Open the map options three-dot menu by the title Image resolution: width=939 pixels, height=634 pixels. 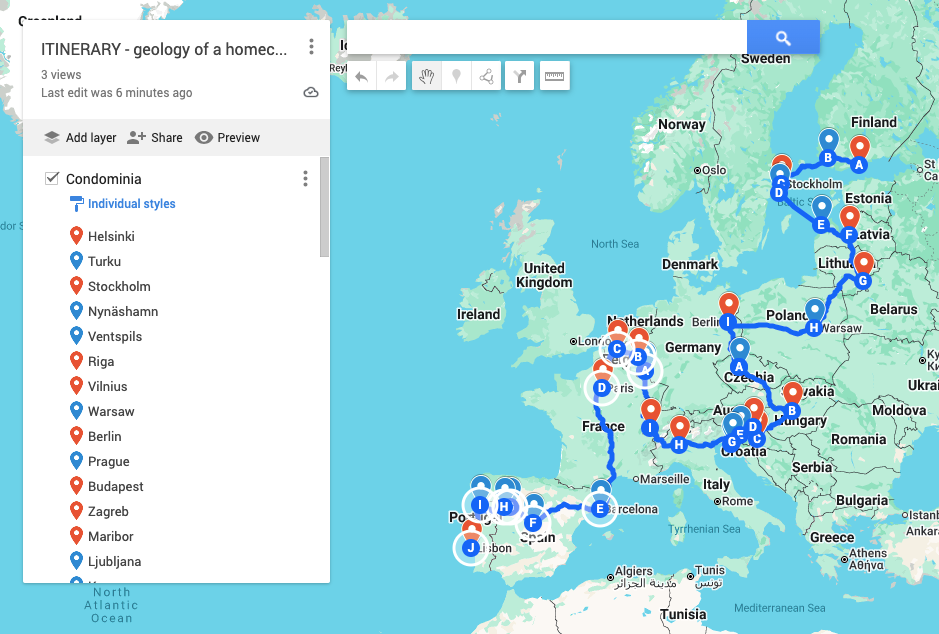[311, 47]
